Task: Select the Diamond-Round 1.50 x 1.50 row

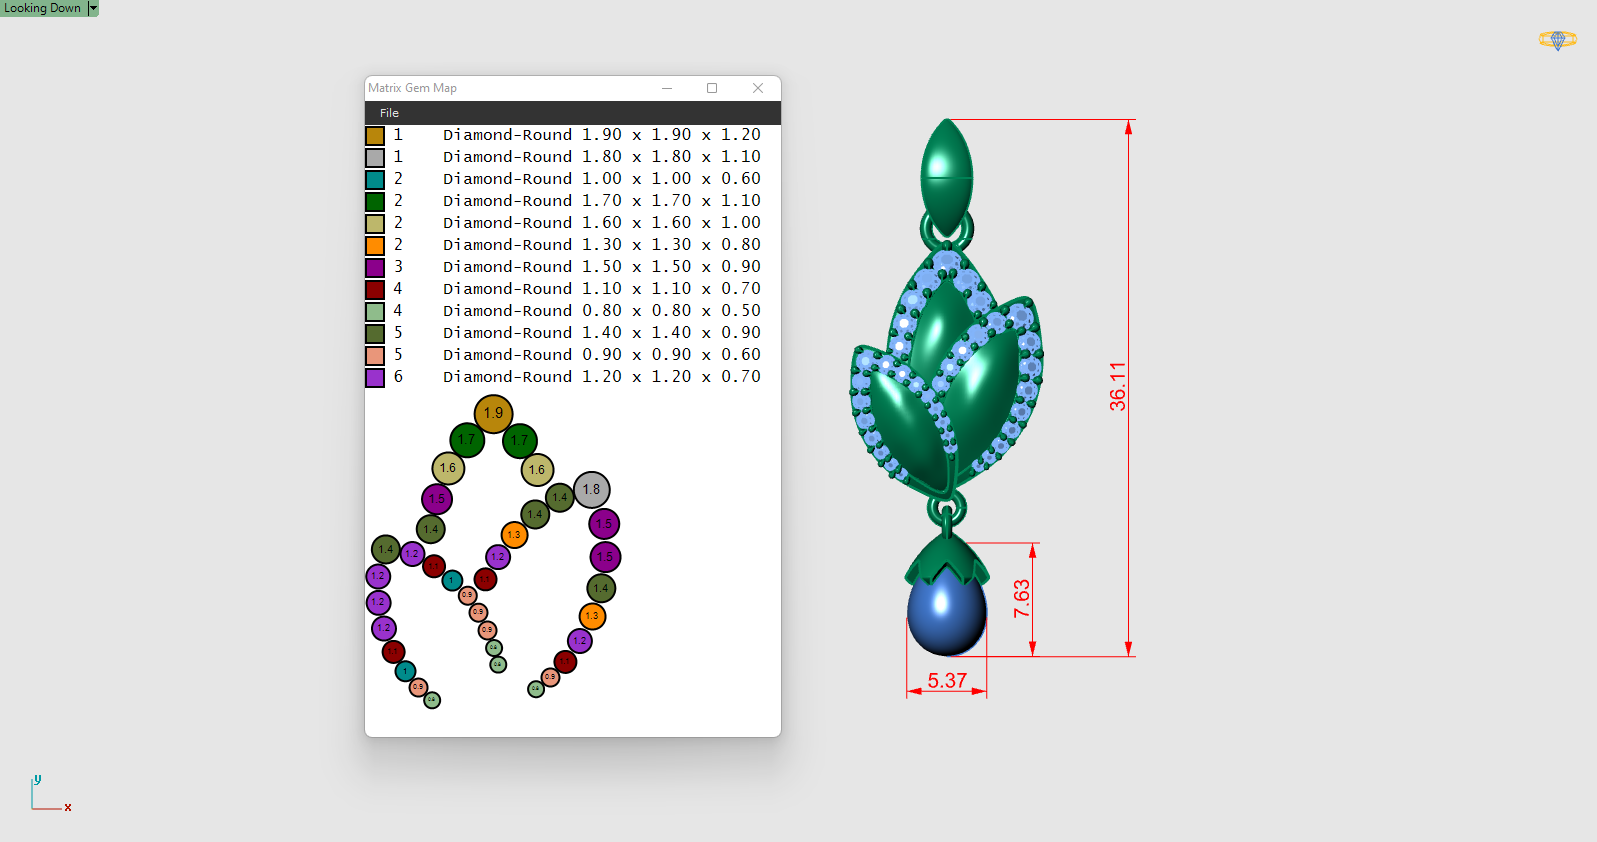Action: [601, 267]
